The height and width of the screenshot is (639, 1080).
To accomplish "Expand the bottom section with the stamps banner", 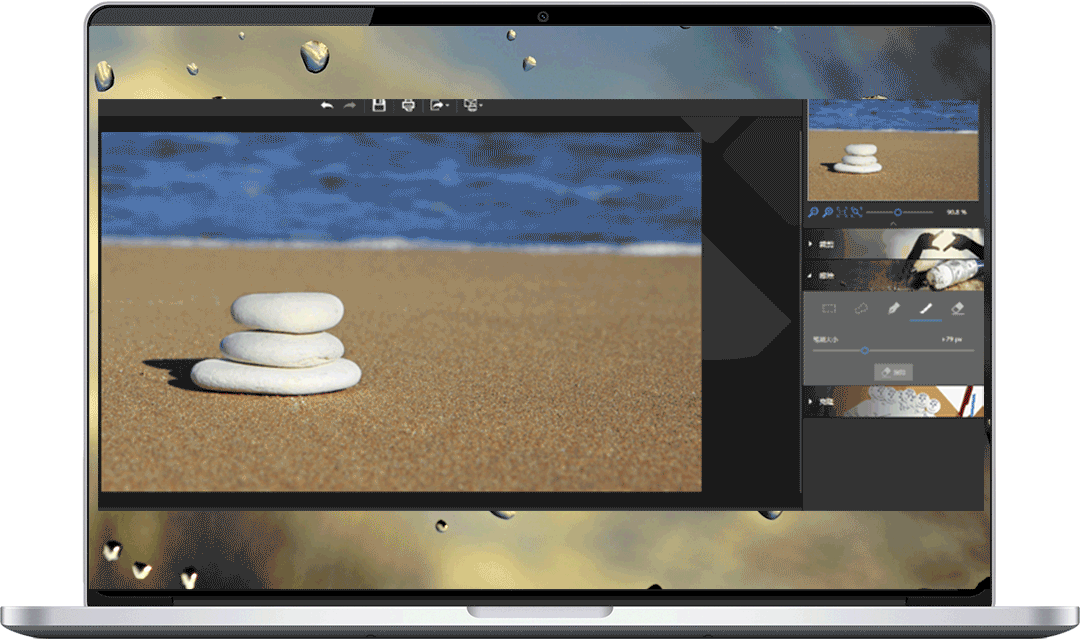I will click(x=895, y=401).
